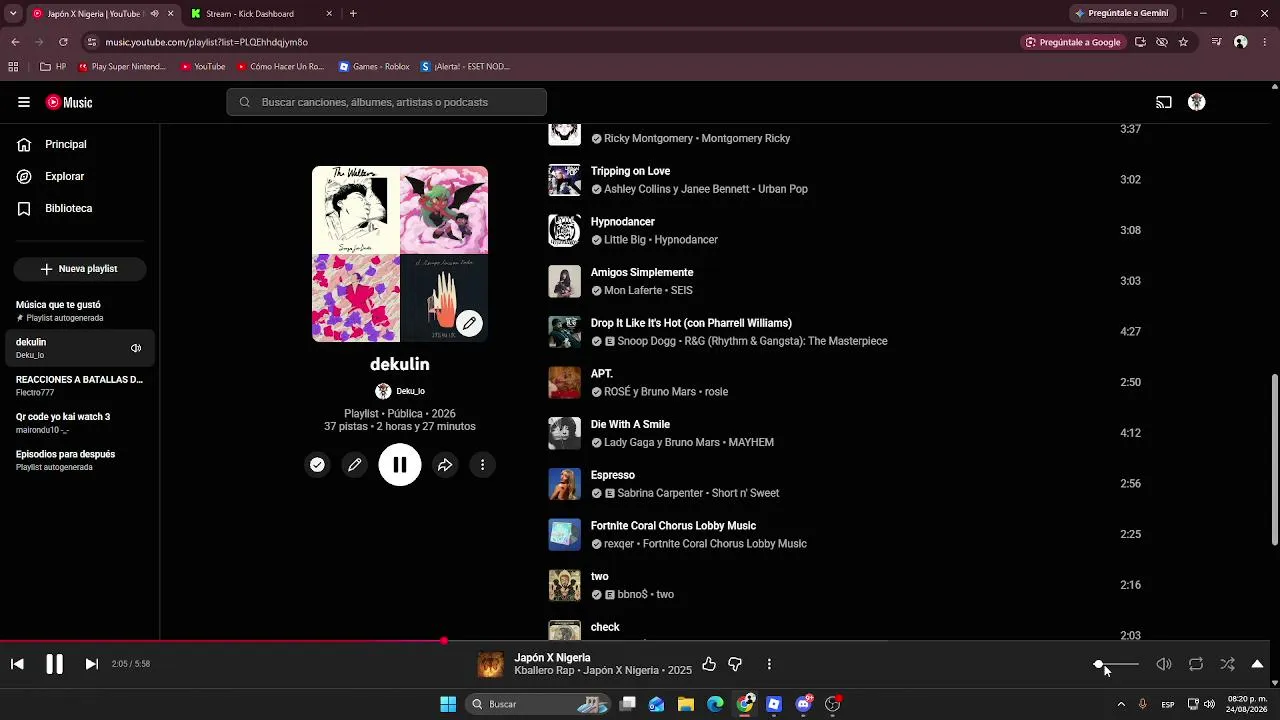This screenshot has width=1280, height=720.
Task: Select Explorar in the sidebar
Action: [x=80, y=176]
